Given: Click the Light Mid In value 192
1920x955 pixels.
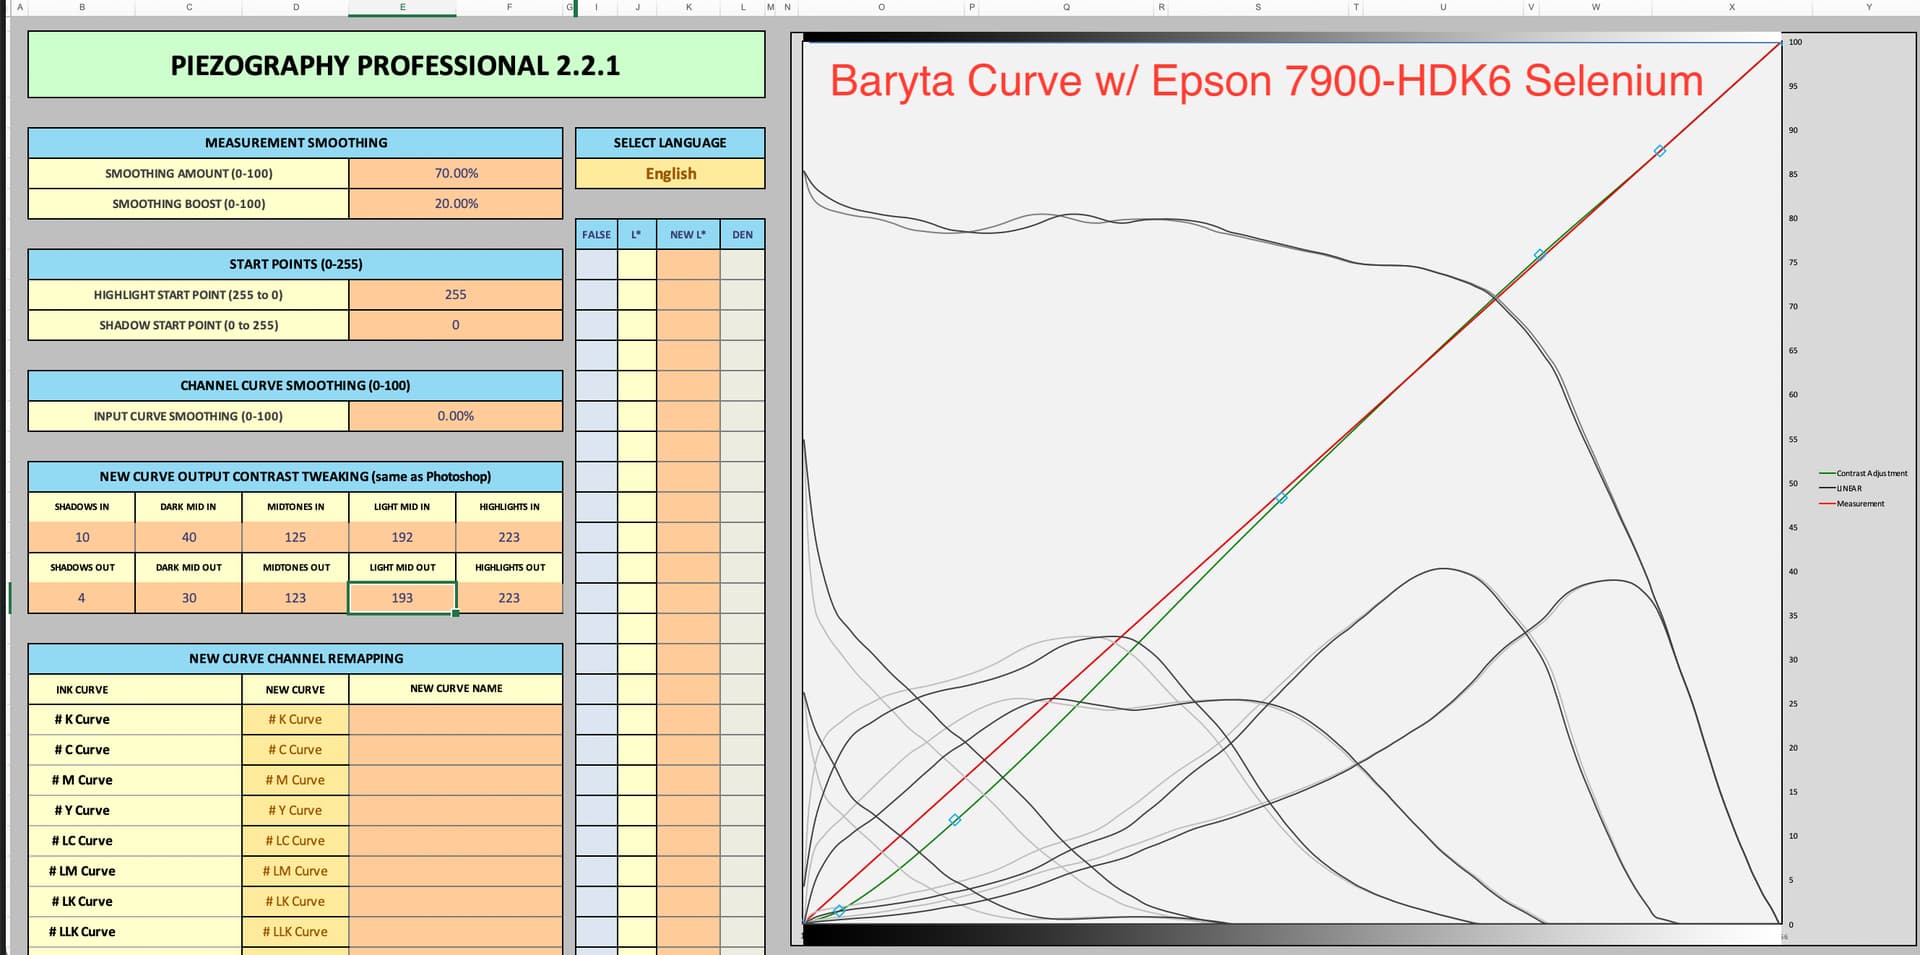Looking at the screenshot, I should (x=402, y=537).
